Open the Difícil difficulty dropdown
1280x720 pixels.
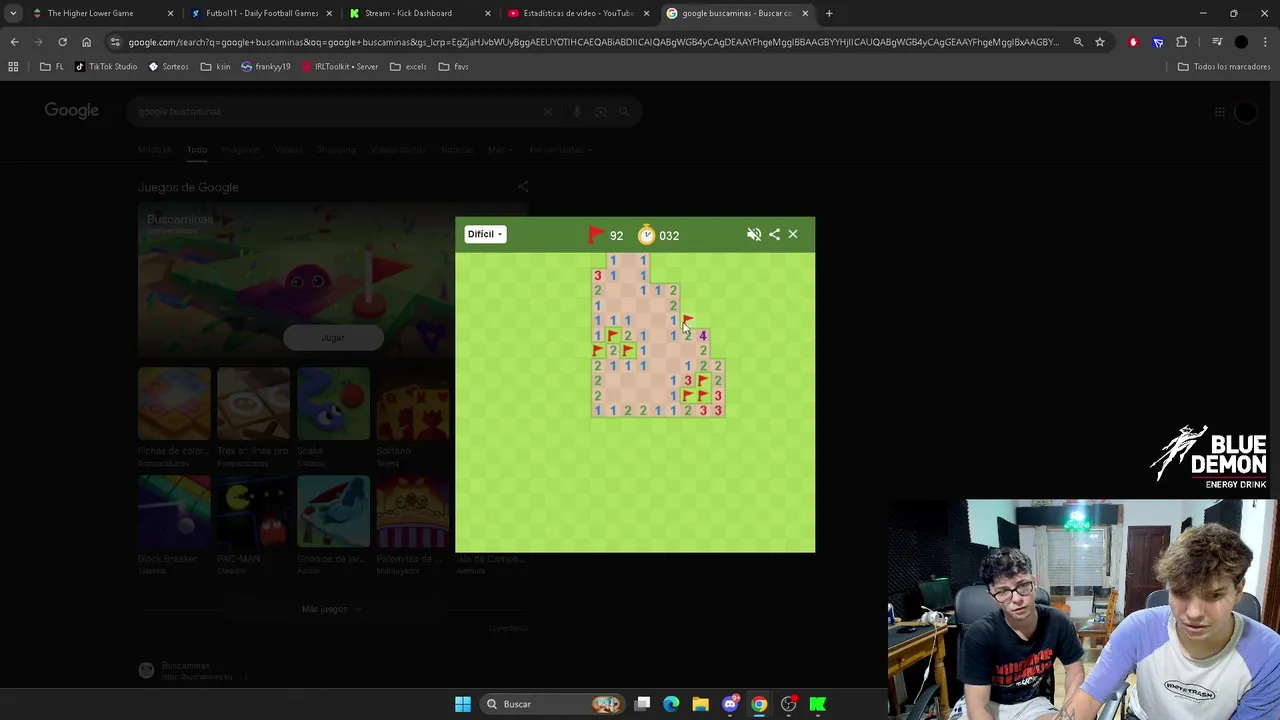485,234
